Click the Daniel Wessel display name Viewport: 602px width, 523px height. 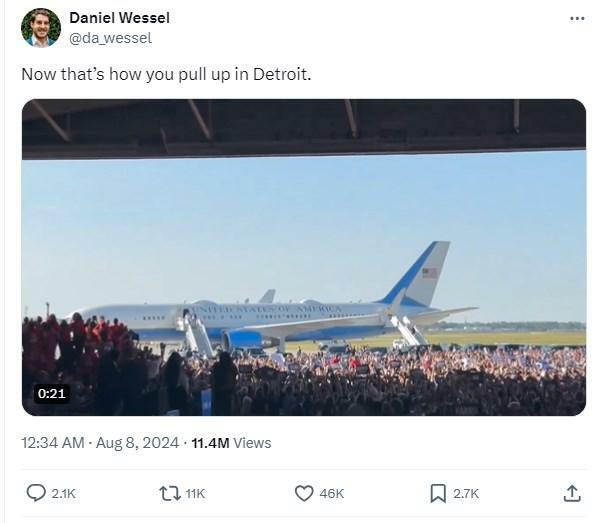[x=119, y=18]
